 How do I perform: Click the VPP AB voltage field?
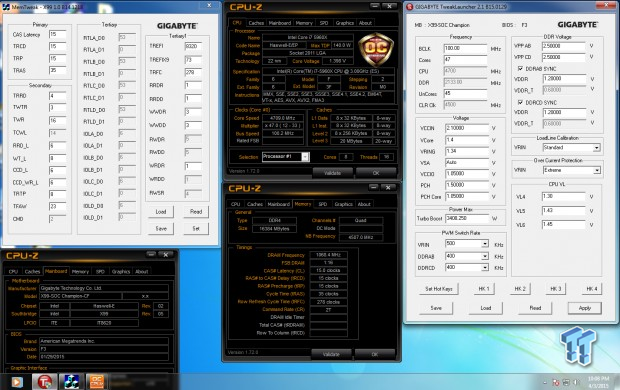[x=564, y=46]
